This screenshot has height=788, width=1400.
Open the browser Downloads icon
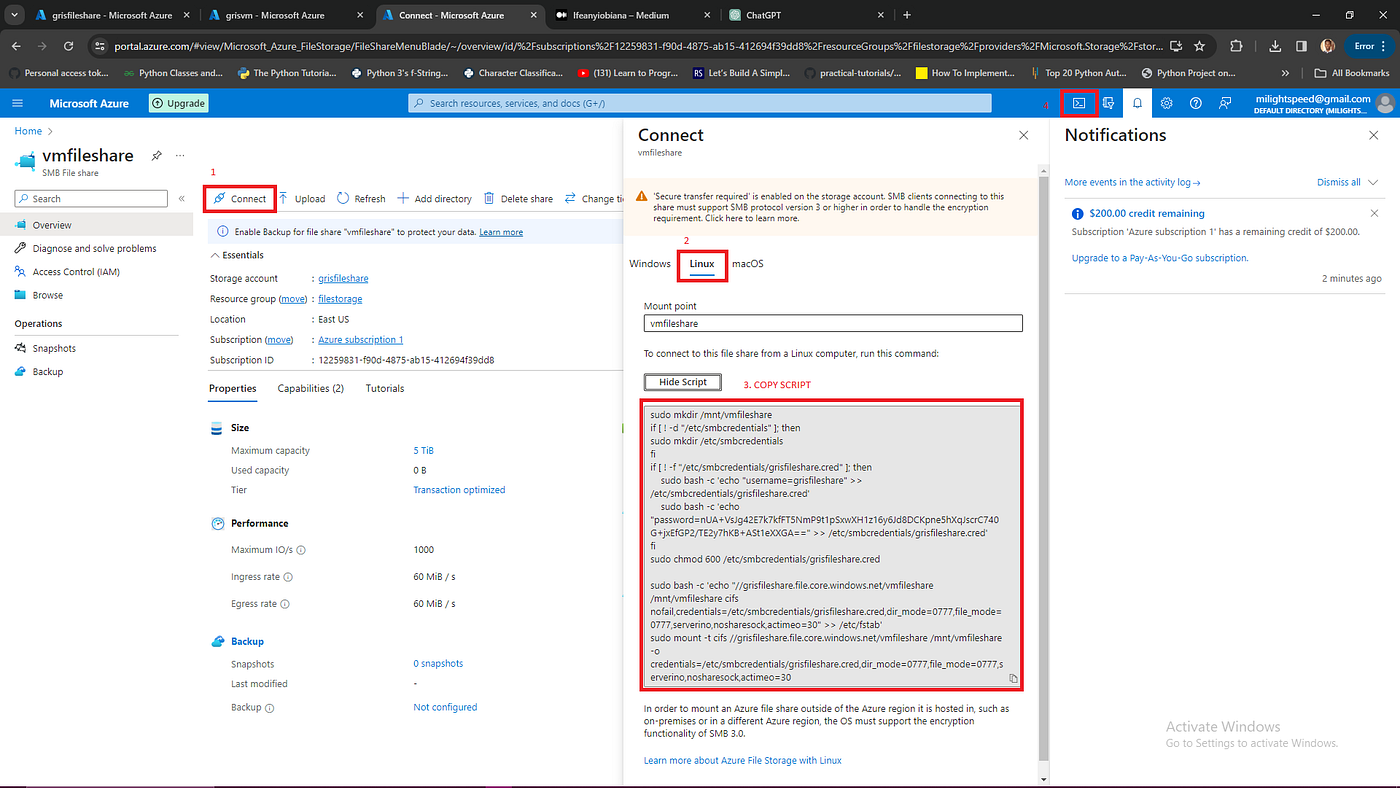[x=1275, y=46]
